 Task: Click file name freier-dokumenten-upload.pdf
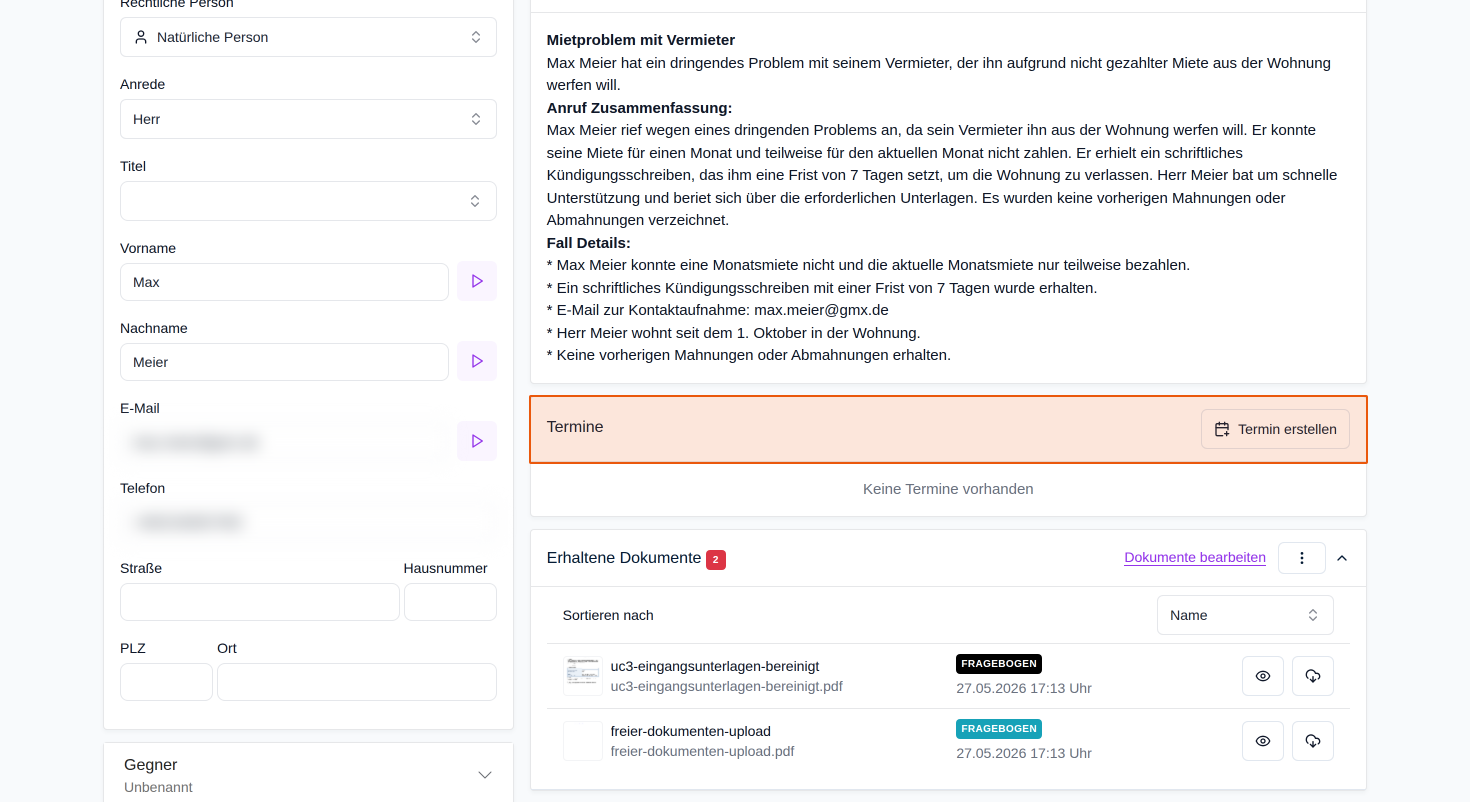click(x=702, y=752)
